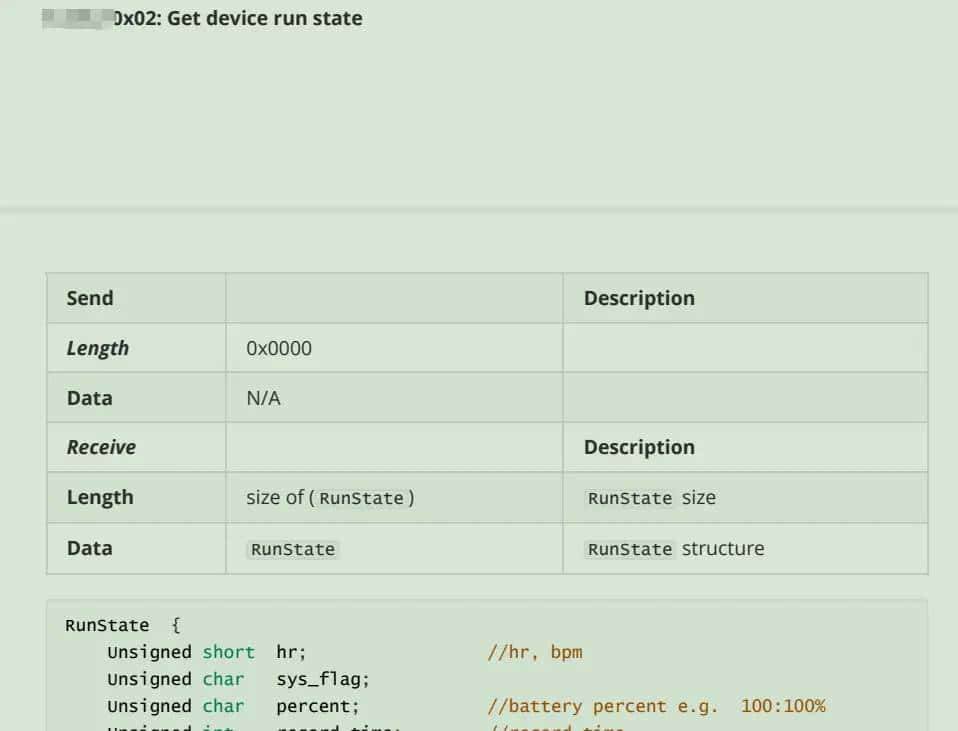Click the highlighted 'RunState' code token in the table
958x731 pixels.
point(291,548)
